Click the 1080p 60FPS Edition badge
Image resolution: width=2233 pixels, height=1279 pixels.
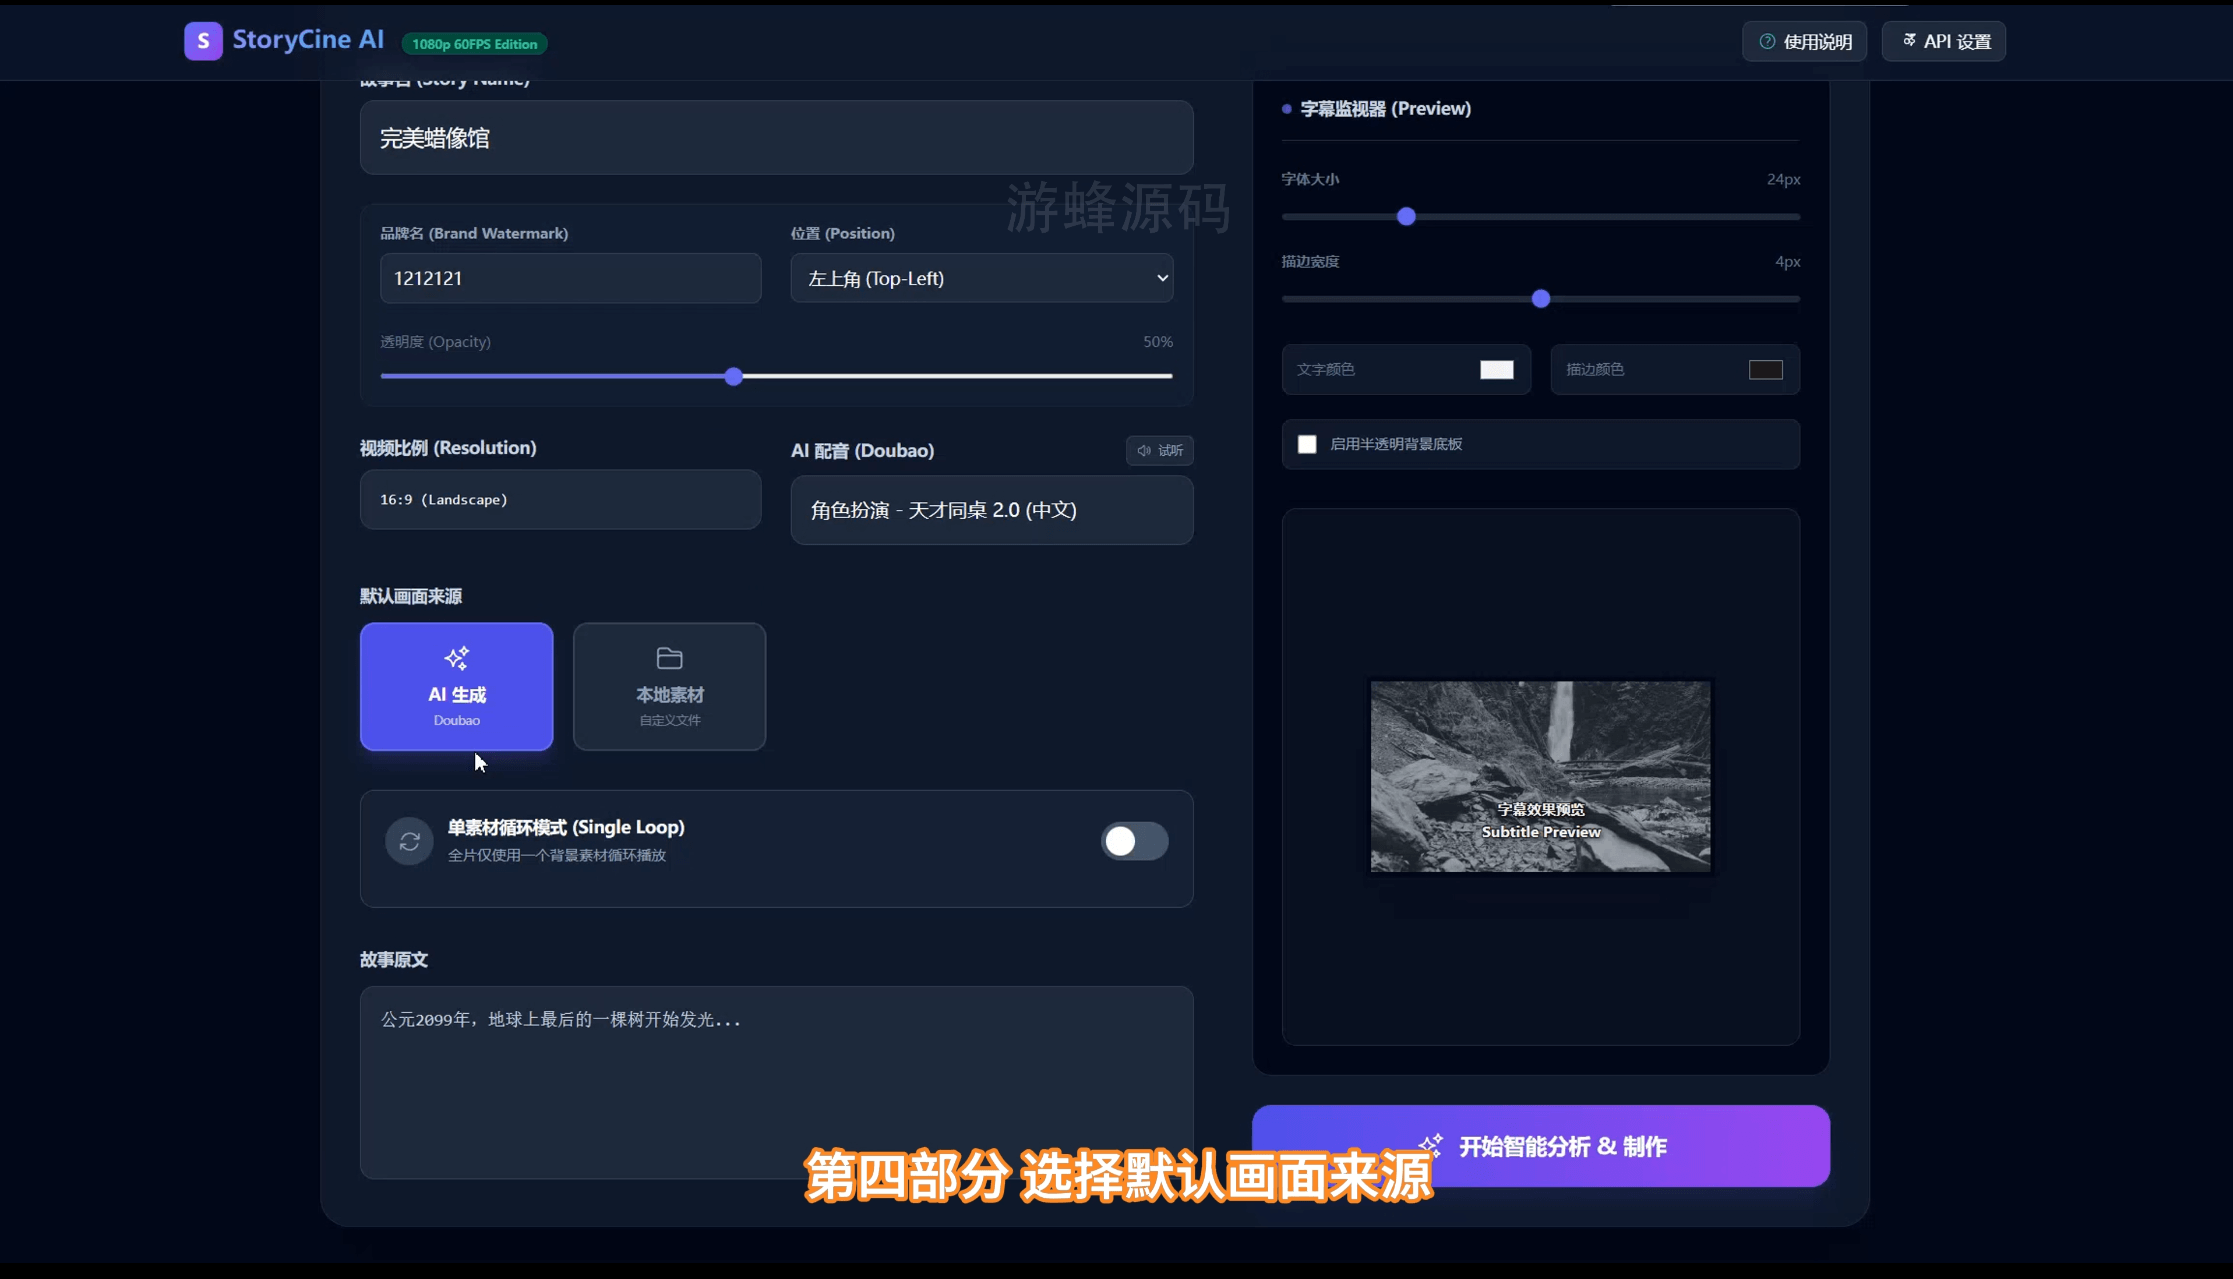[474, 44]
